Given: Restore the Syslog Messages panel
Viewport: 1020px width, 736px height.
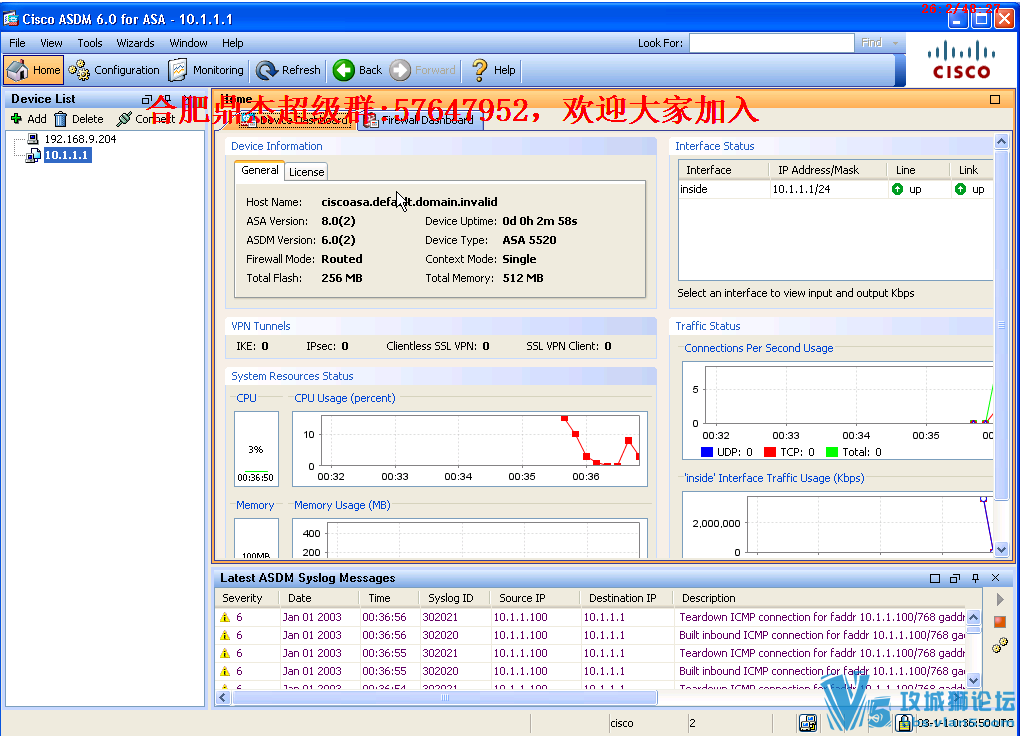Looking at the screenshot, I should pos(955,578).
